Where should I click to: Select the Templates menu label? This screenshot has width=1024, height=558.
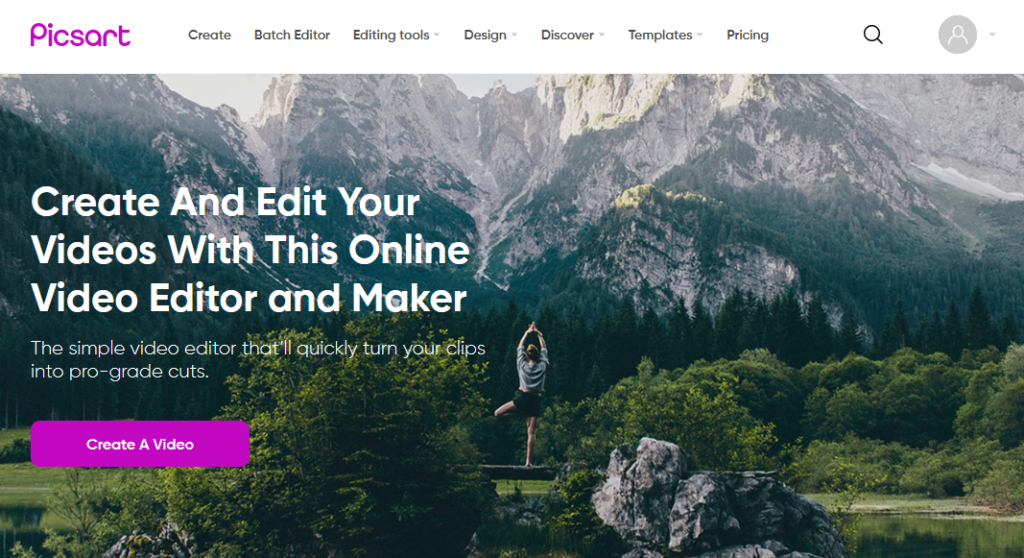pyautogui.click(x=660, y=35)
